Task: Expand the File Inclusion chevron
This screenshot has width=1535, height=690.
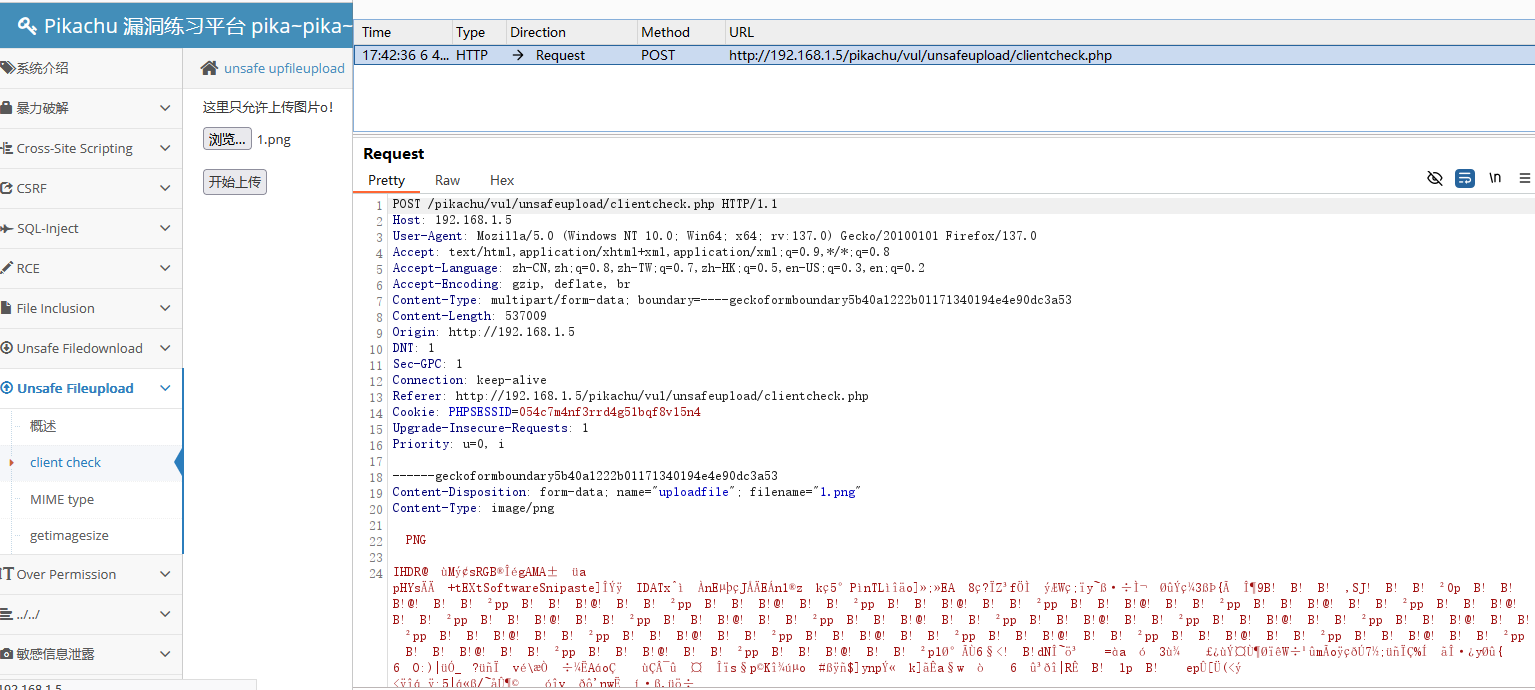Action: tap(165, 308)
